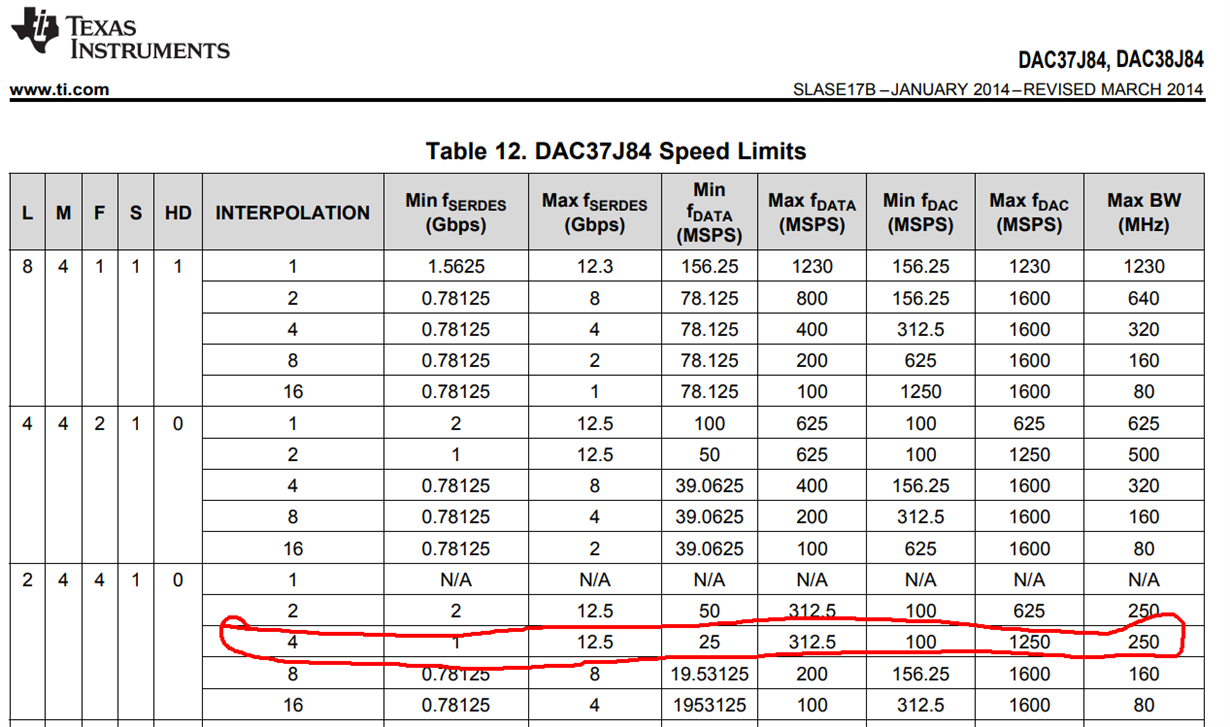Select the L column value 8
The image size is (1230, 727).
(x=27, y=267)
